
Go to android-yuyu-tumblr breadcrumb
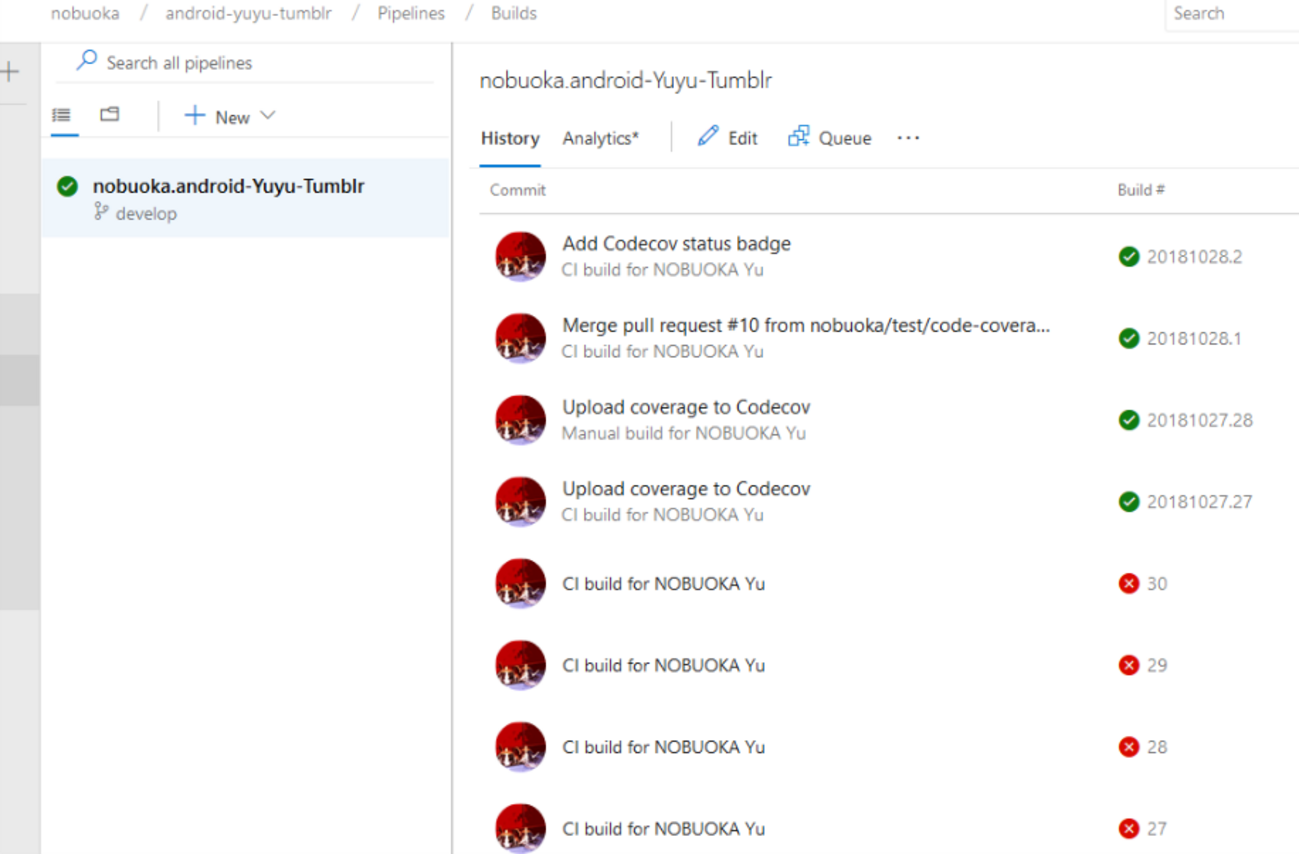248,13
